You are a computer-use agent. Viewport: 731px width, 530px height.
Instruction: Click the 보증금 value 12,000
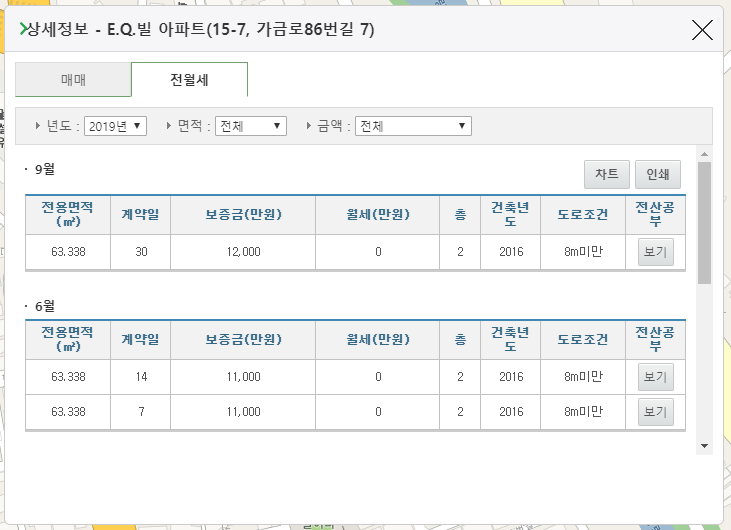(x=243, y=252)
